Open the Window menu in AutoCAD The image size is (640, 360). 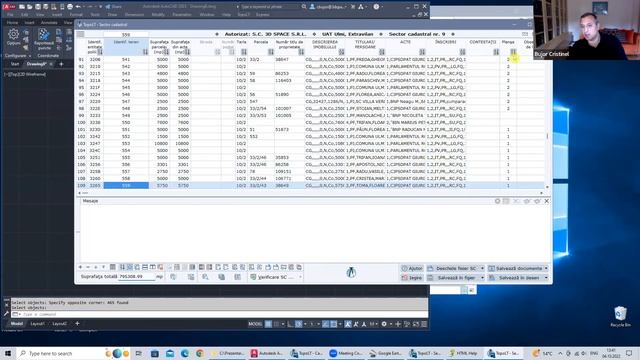tap(207, 15)
